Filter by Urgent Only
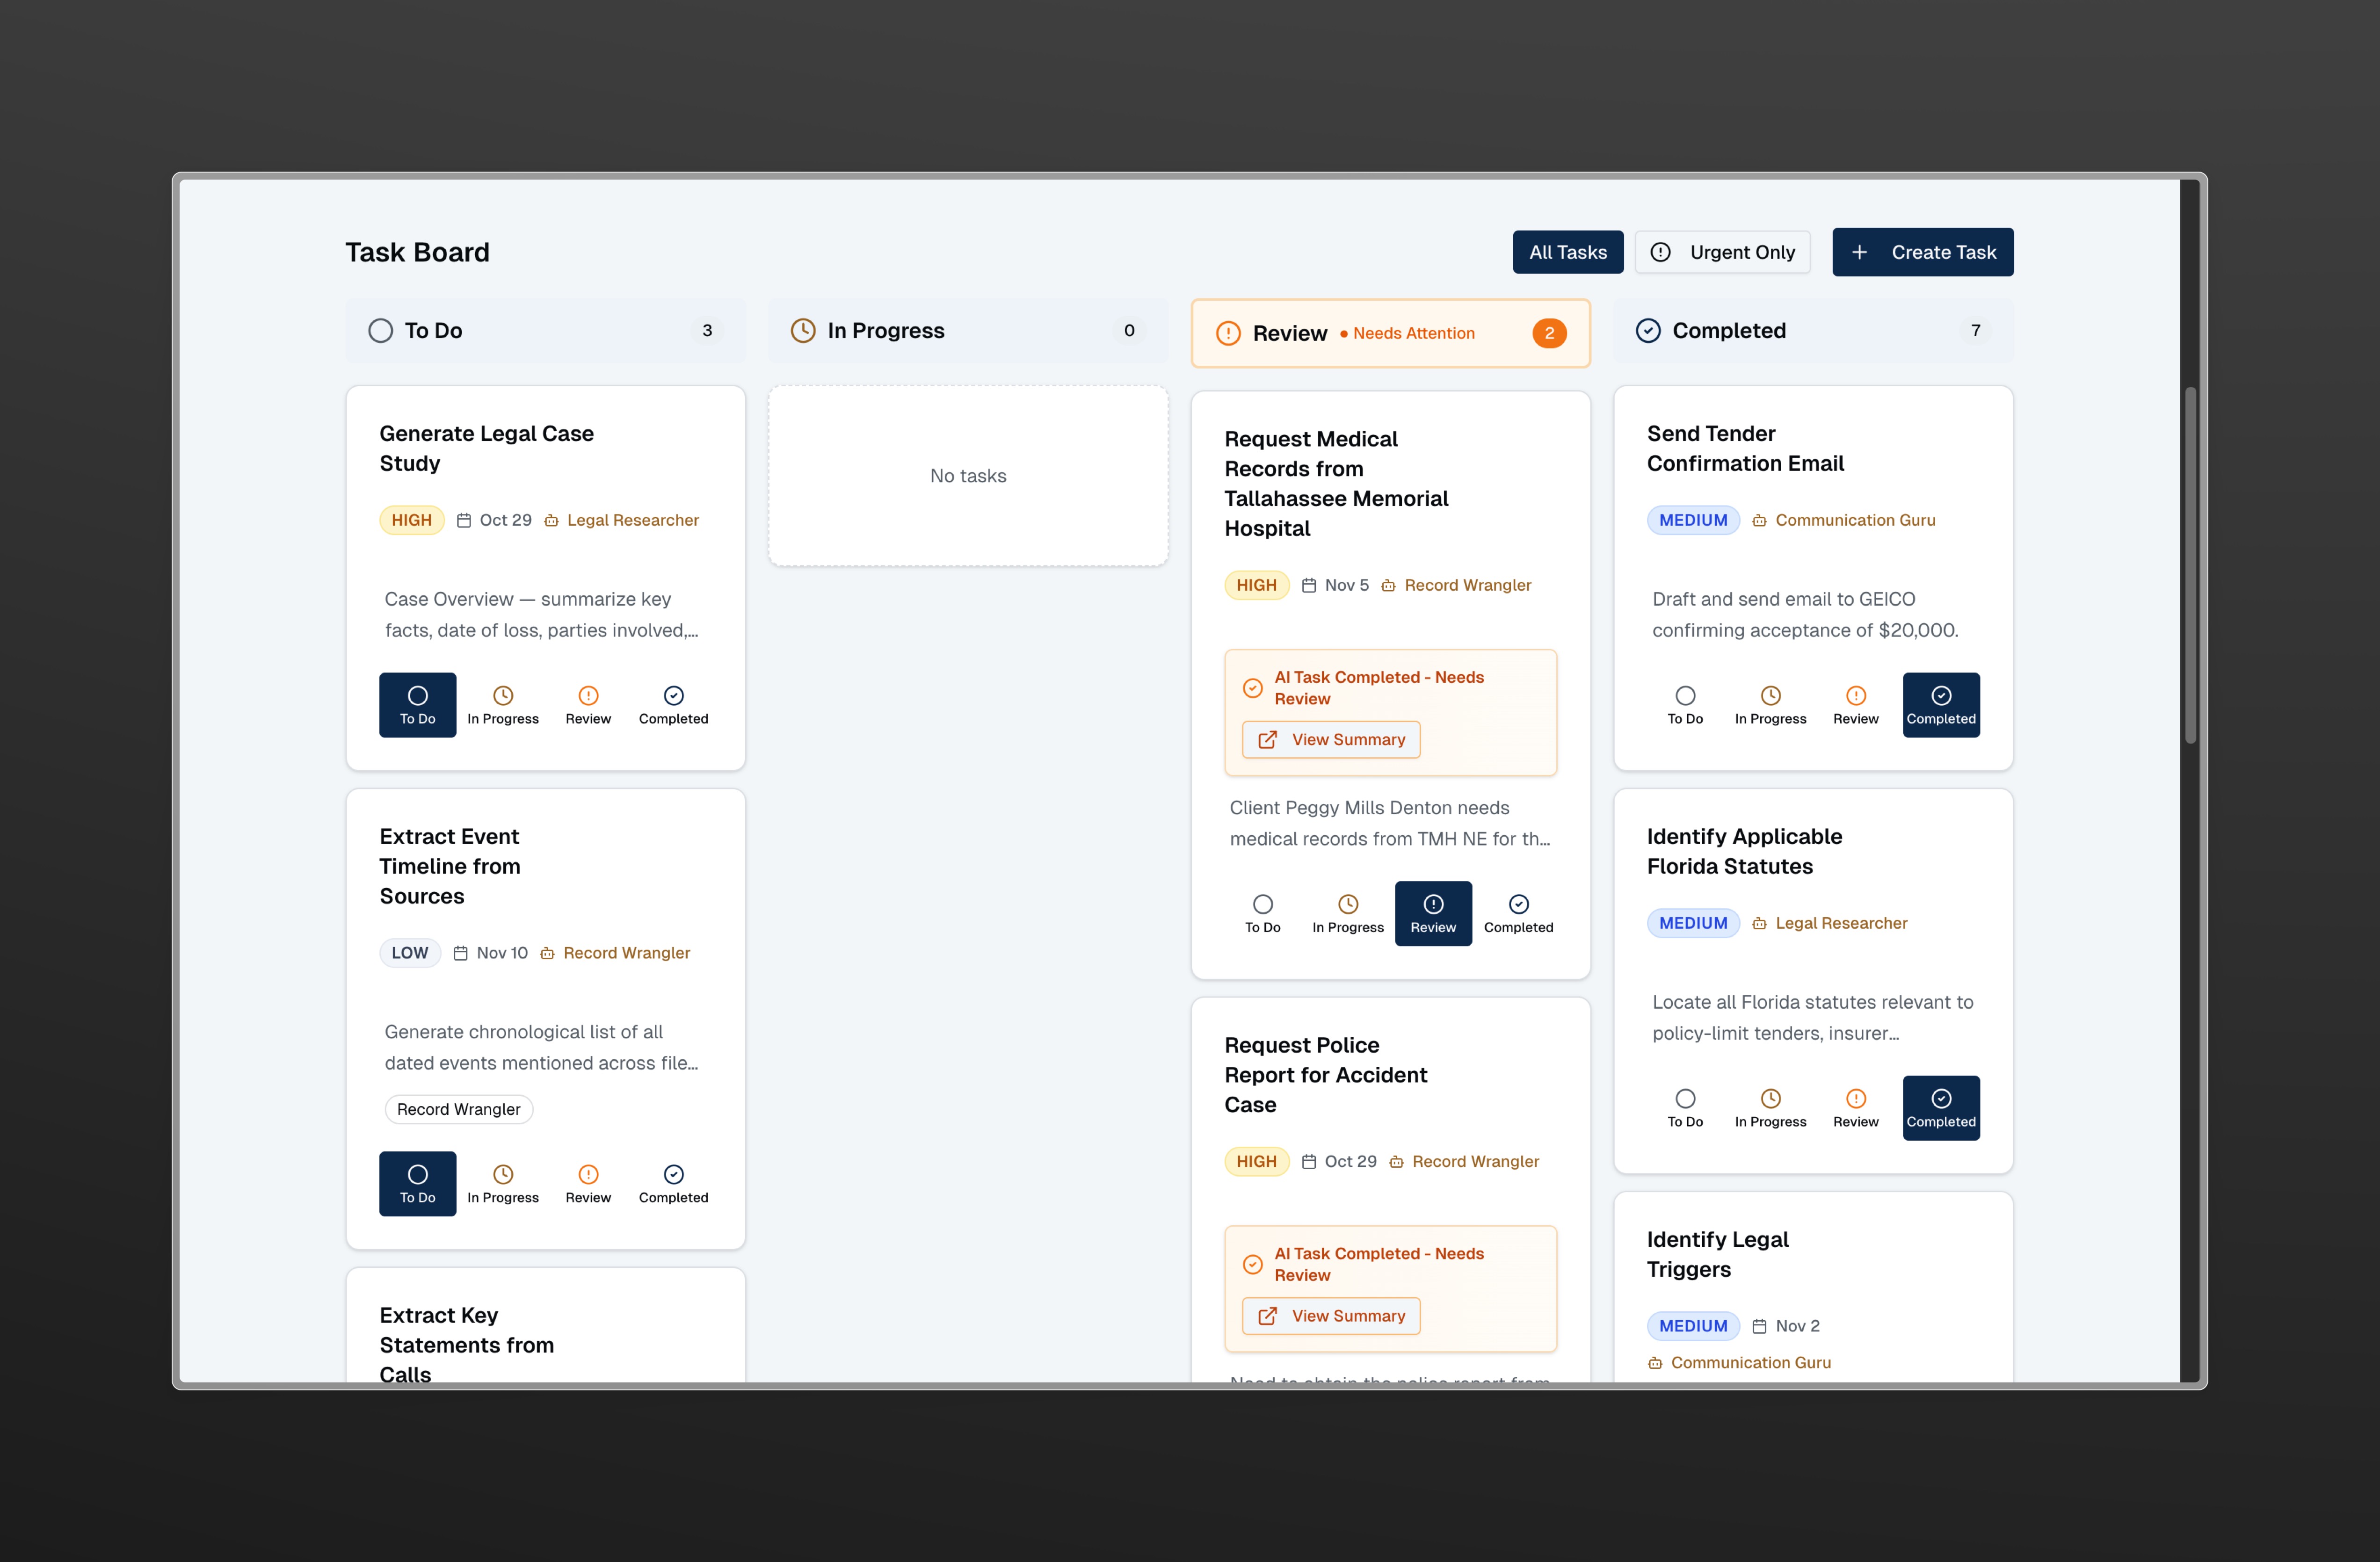Screen dimensions: 2380x1562 click(1722, 252)
